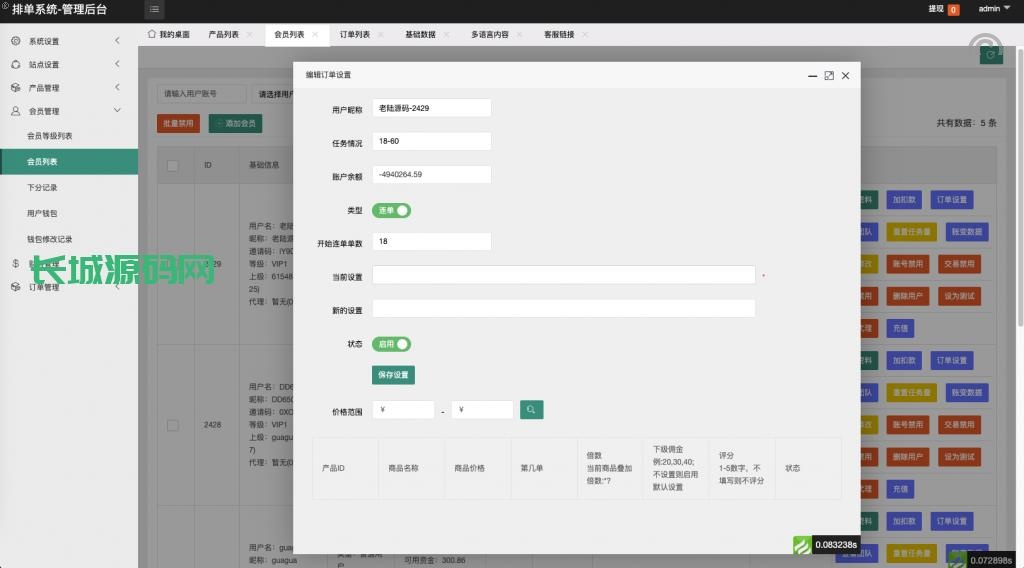Click the price range search icon
This screenshot has width=1024, height=568.
coord(532,410)
